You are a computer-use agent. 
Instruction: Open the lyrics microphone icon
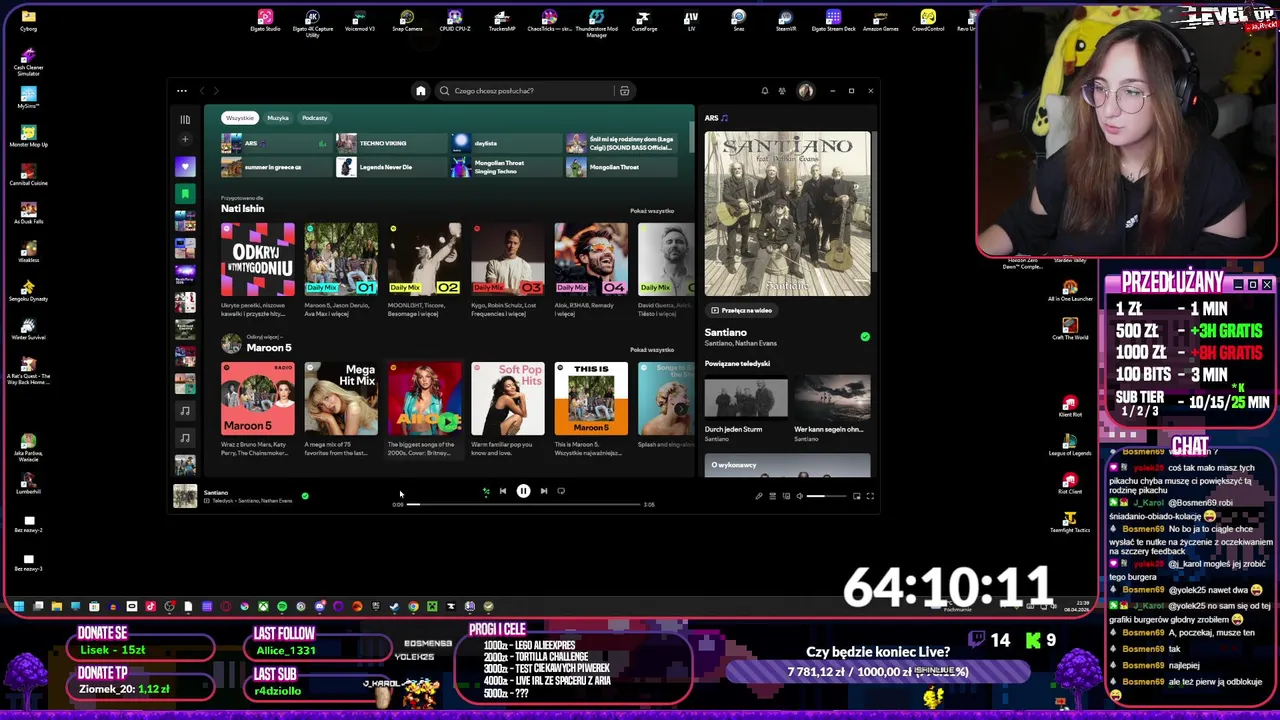[x=759, y=496]
